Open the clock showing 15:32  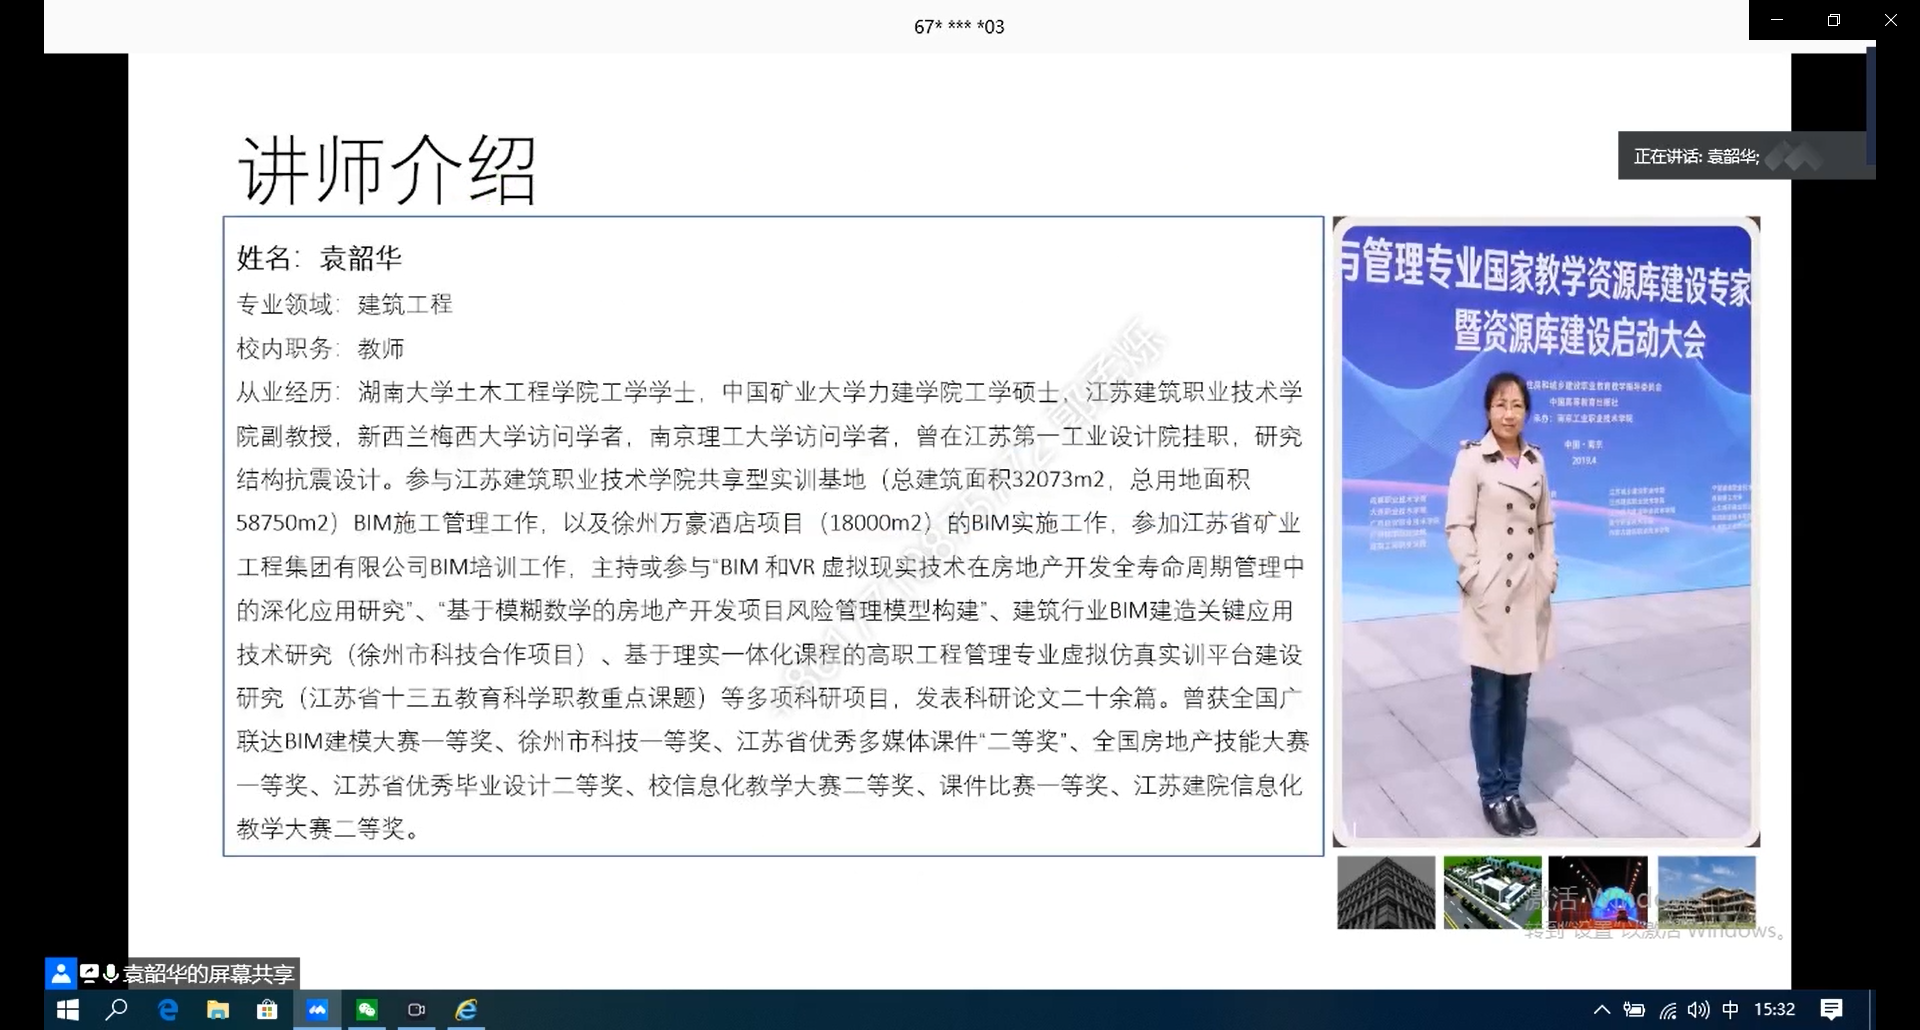[1774, 1010]
